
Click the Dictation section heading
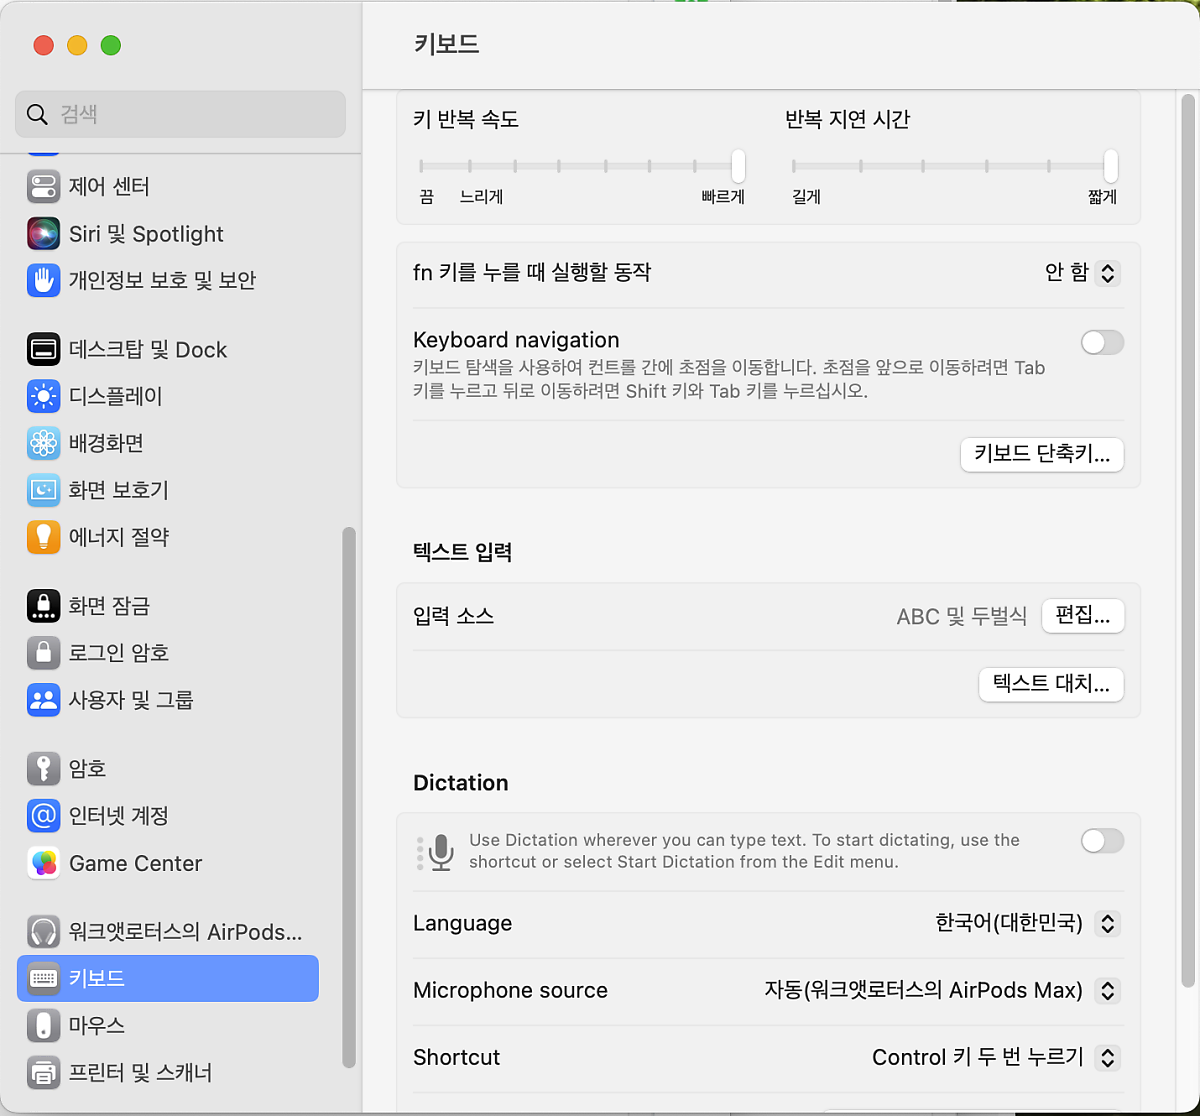(x=461, y=783)
